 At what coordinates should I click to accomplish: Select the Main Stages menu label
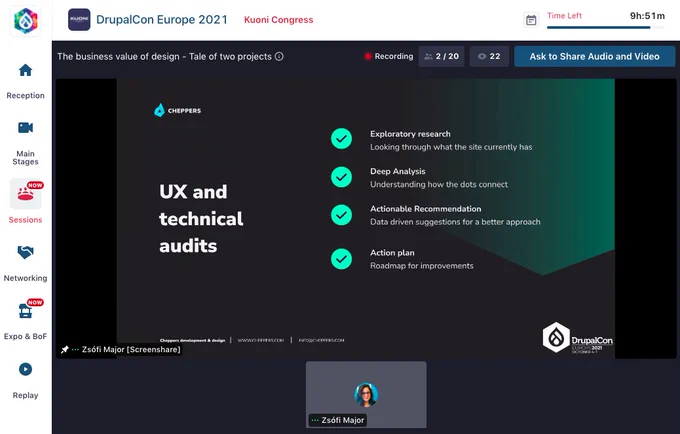(26, 157)
